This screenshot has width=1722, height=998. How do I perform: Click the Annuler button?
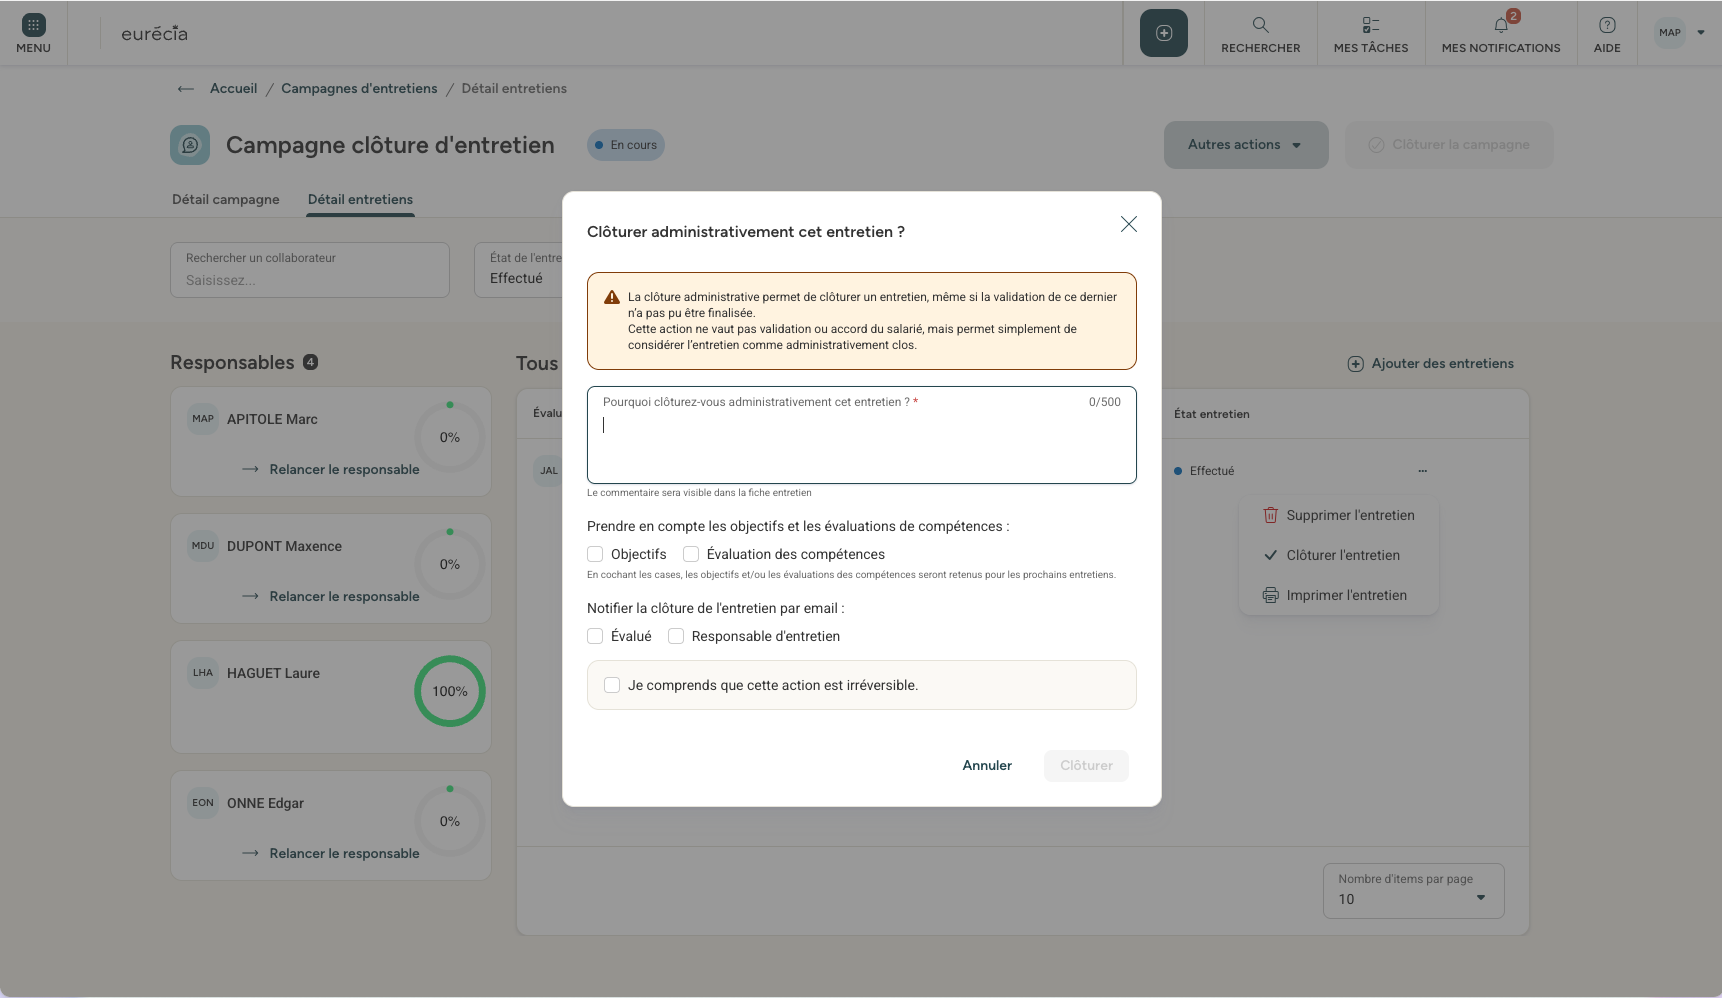click(987, 766)
